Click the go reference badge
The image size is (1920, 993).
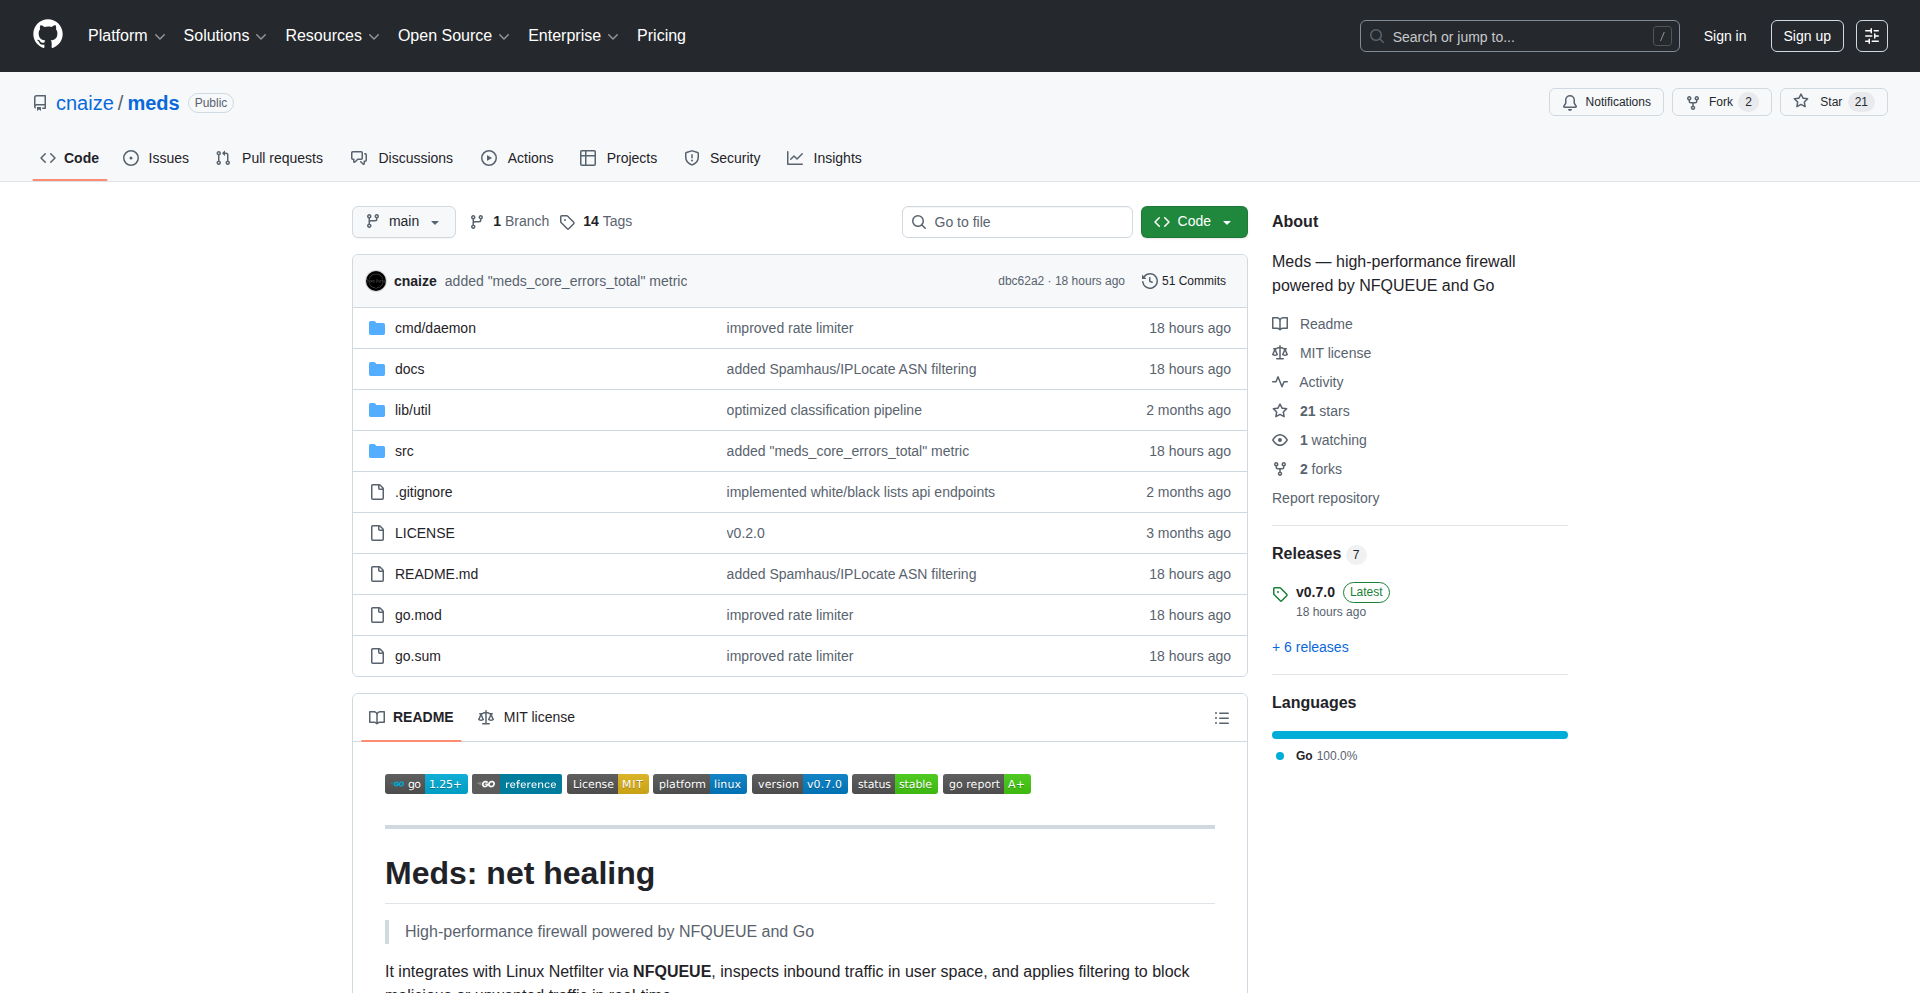517,784
